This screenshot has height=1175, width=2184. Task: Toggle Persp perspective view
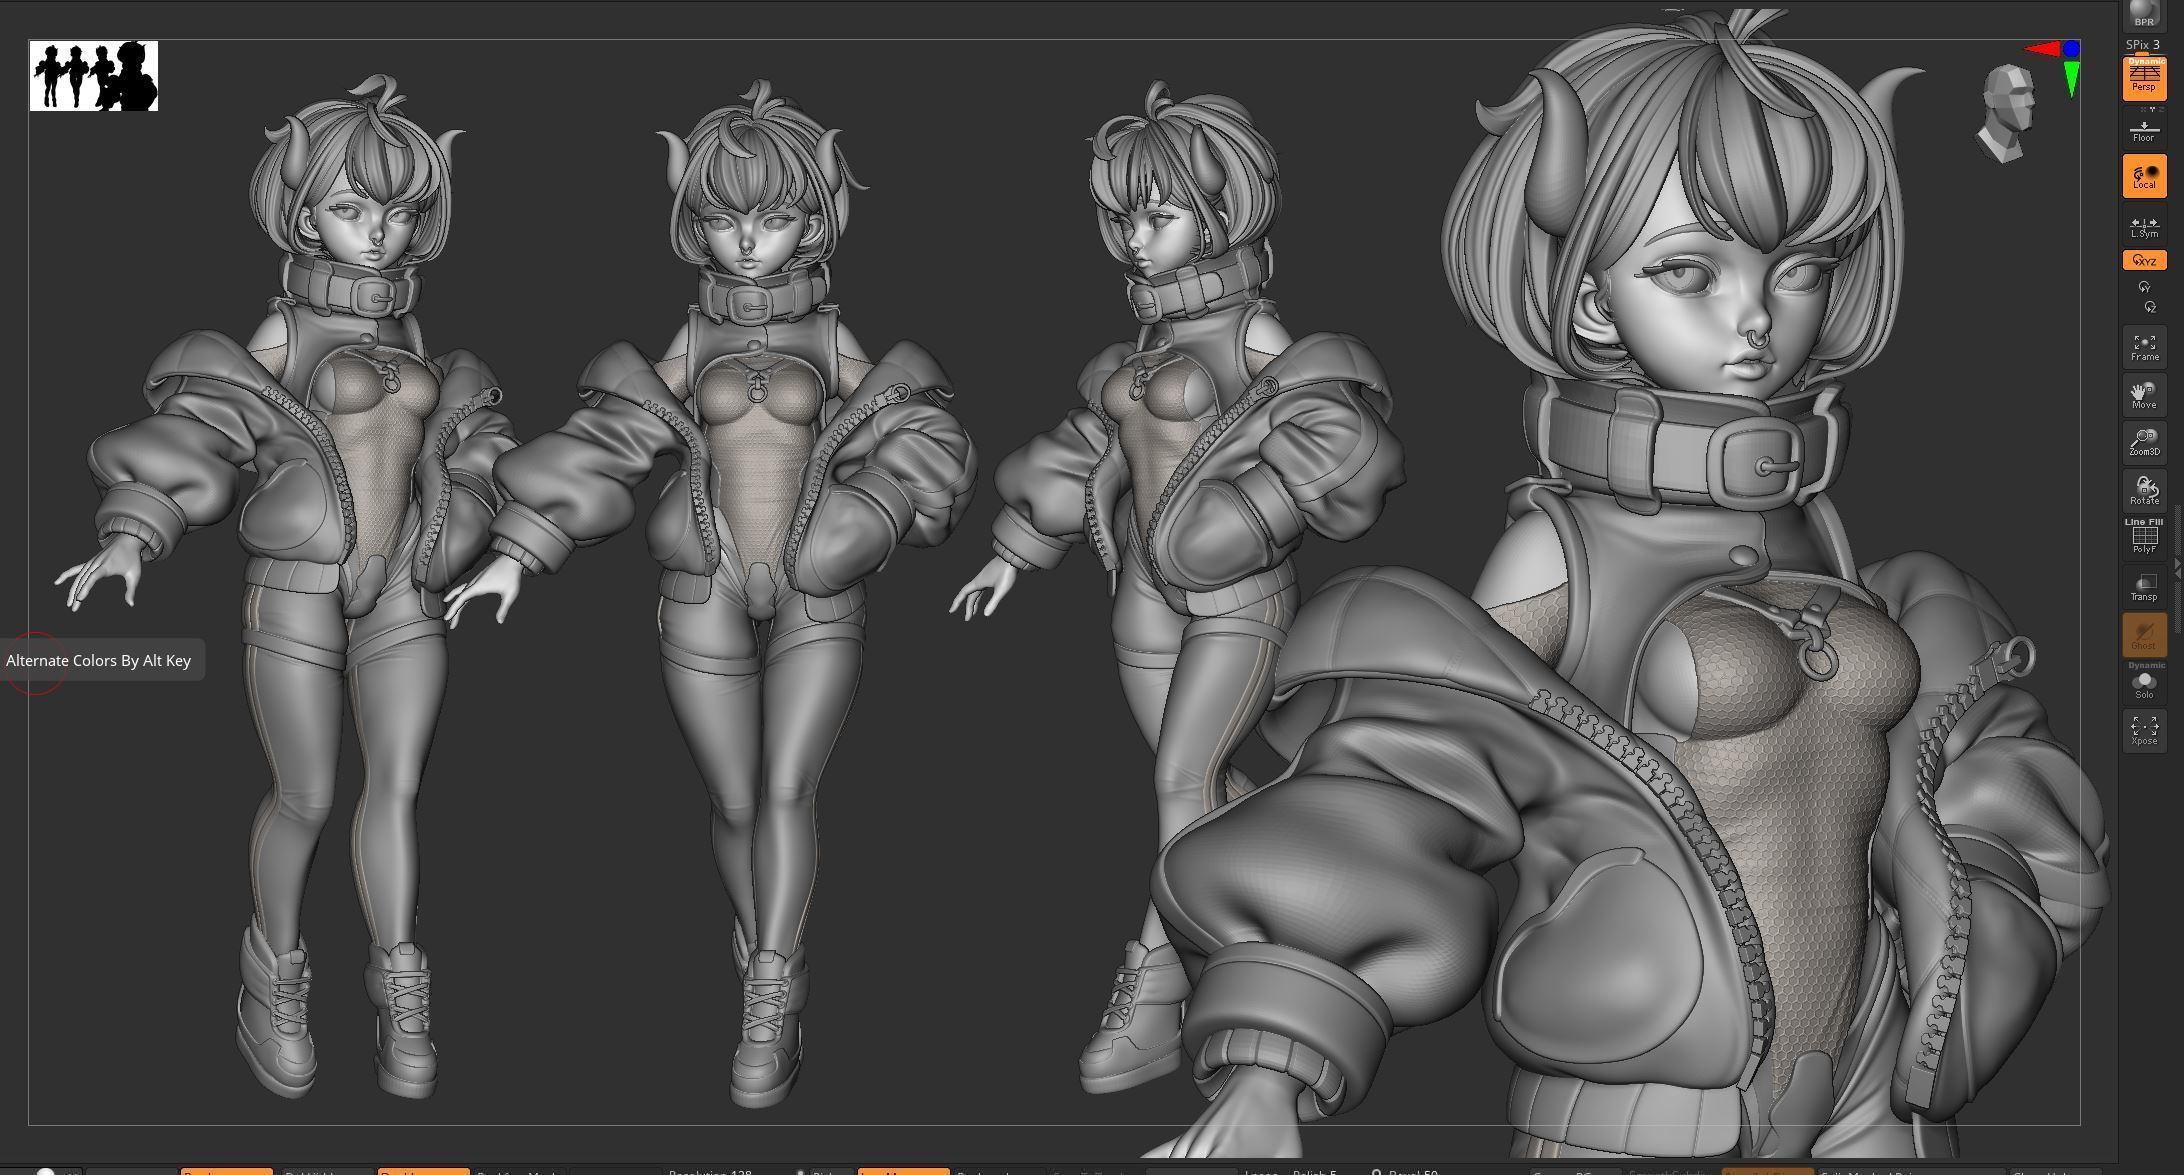click(x=2144, y=79)
